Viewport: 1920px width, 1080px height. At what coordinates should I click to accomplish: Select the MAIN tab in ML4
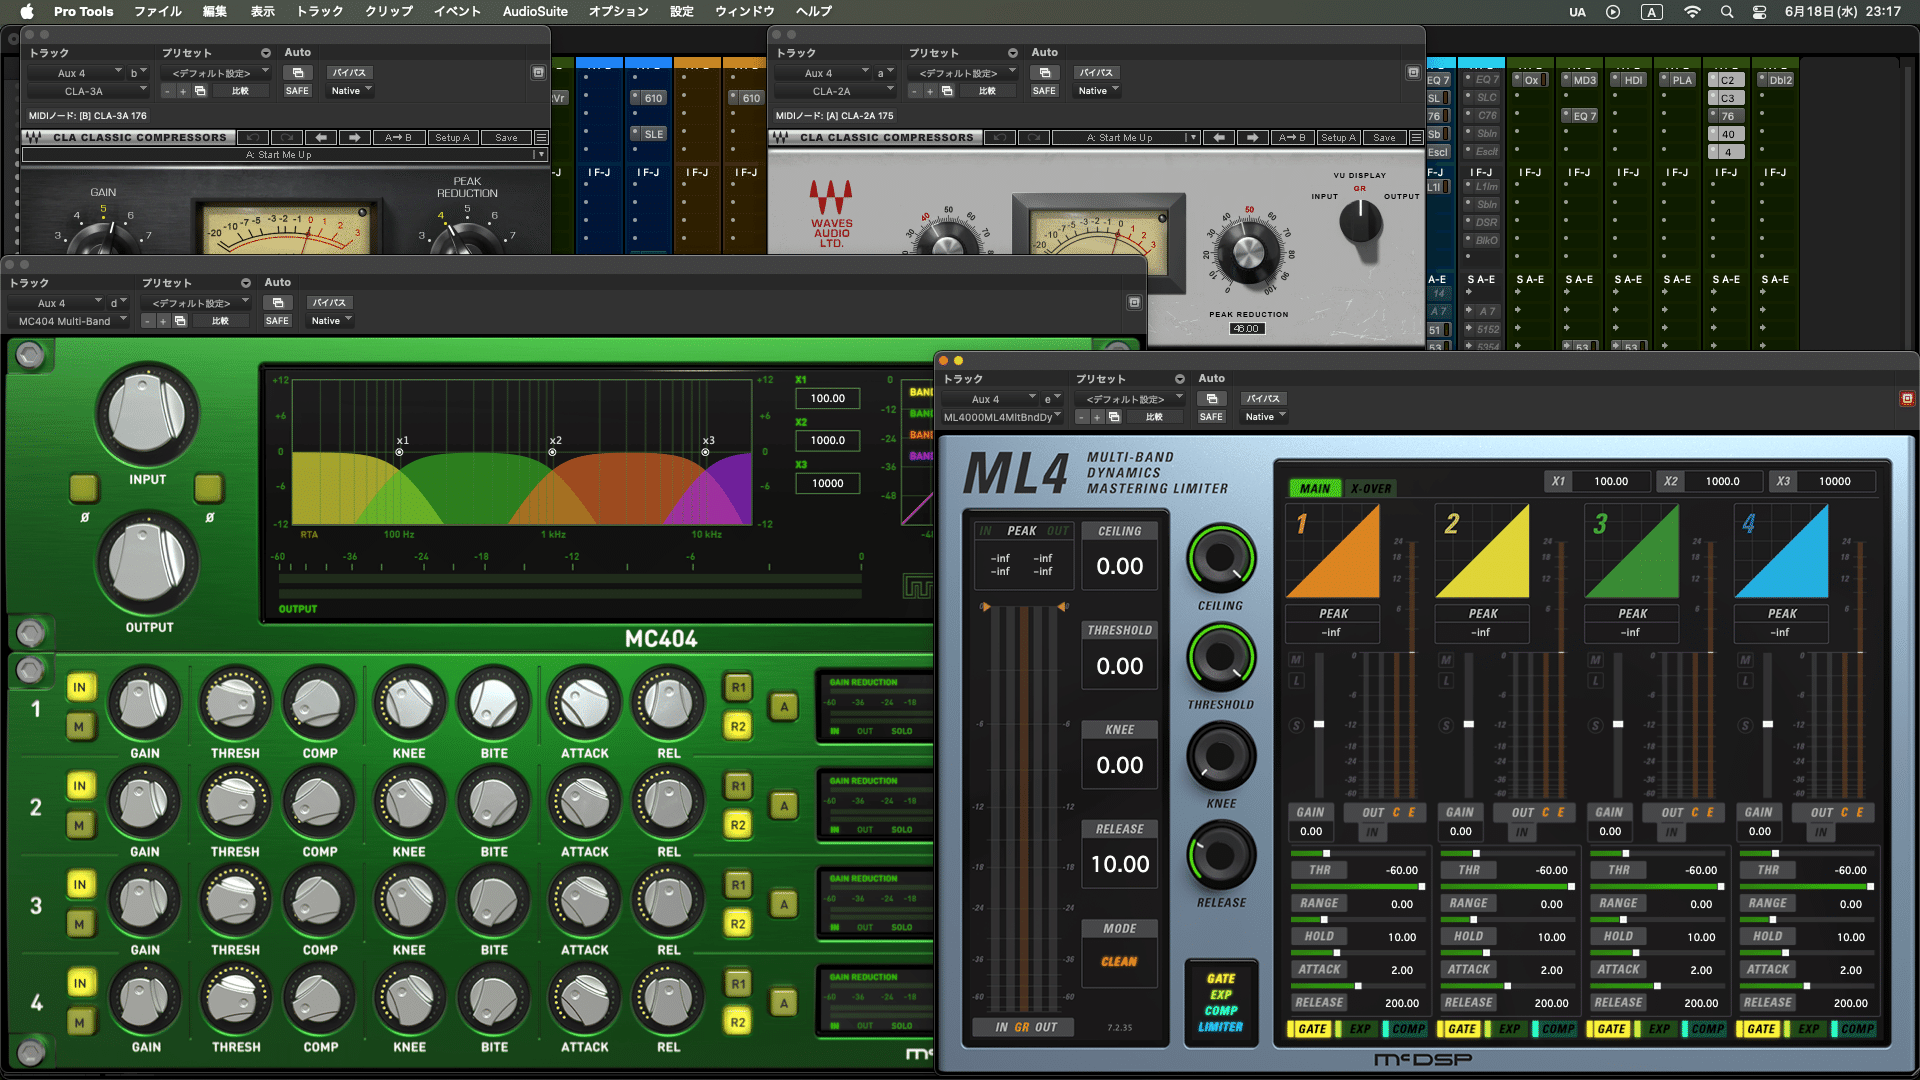pos(1315,489)
